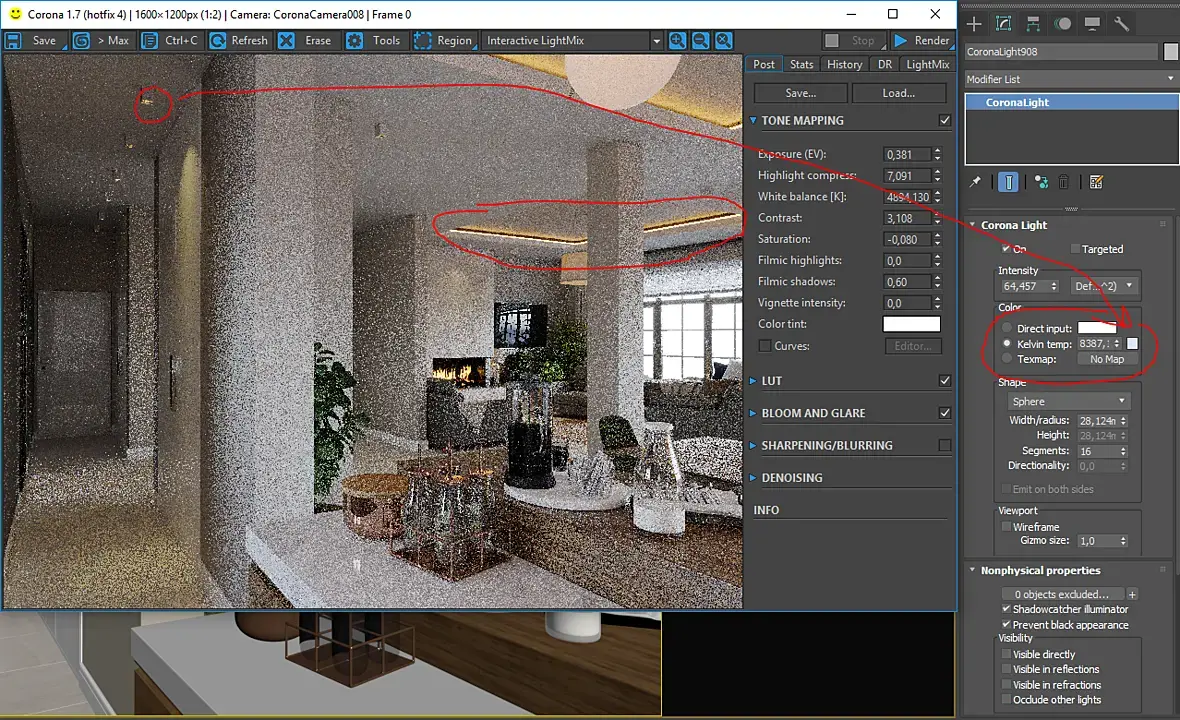Switch to the DR tab
Viewport: 1180px width, 720px height.
[x=885, y=65]
